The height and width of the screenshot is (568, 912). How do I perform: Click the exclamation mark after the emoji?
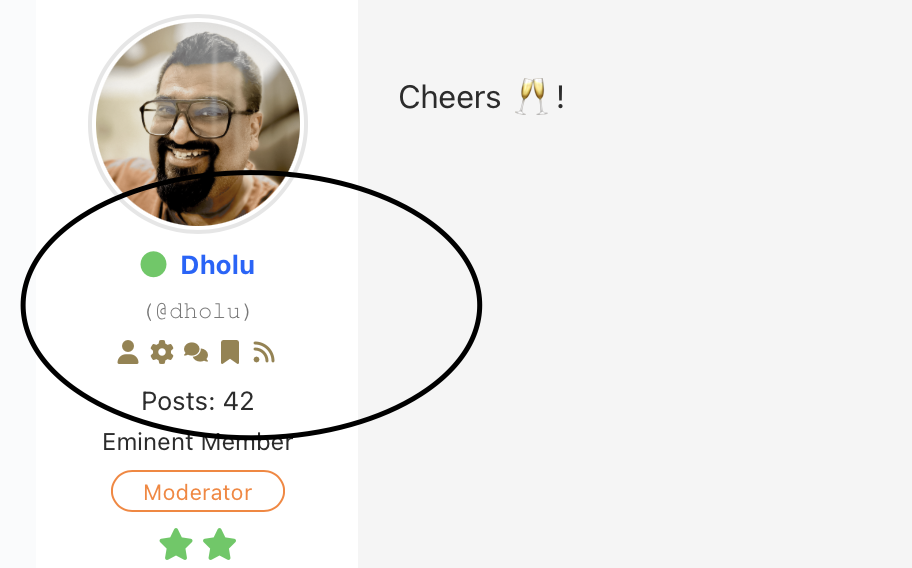[560, 97]
